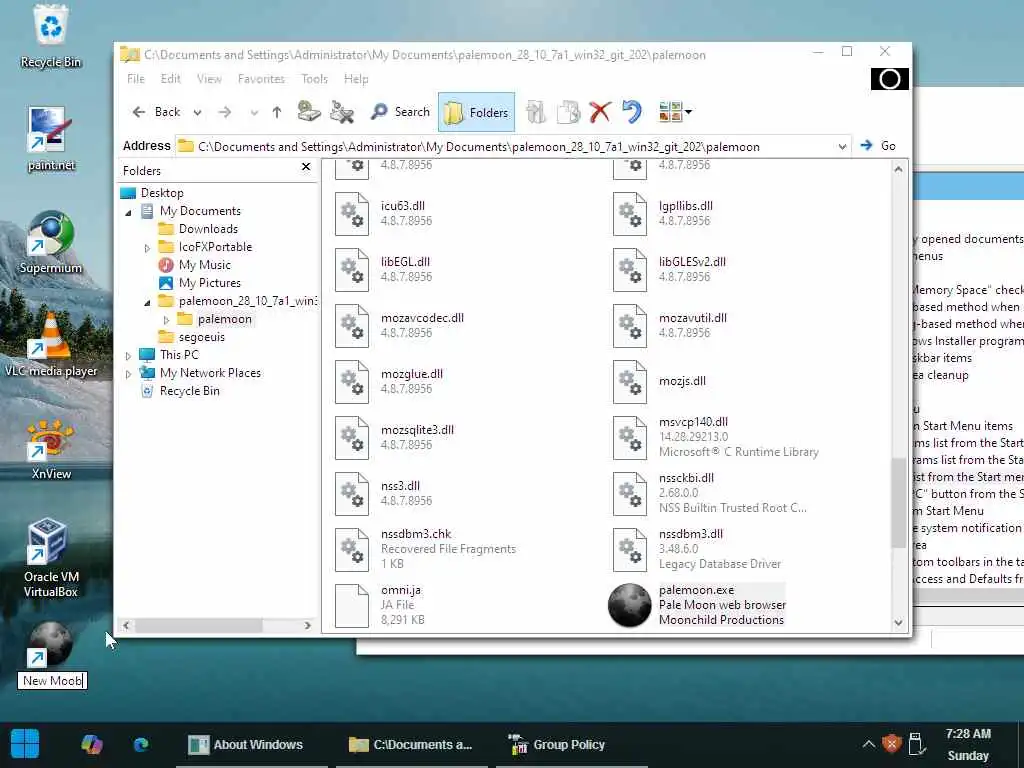This screenshot has height=768, width=1024.
Task: Click the blue Undo toolbar icon
Action: (x=632, y=112)
